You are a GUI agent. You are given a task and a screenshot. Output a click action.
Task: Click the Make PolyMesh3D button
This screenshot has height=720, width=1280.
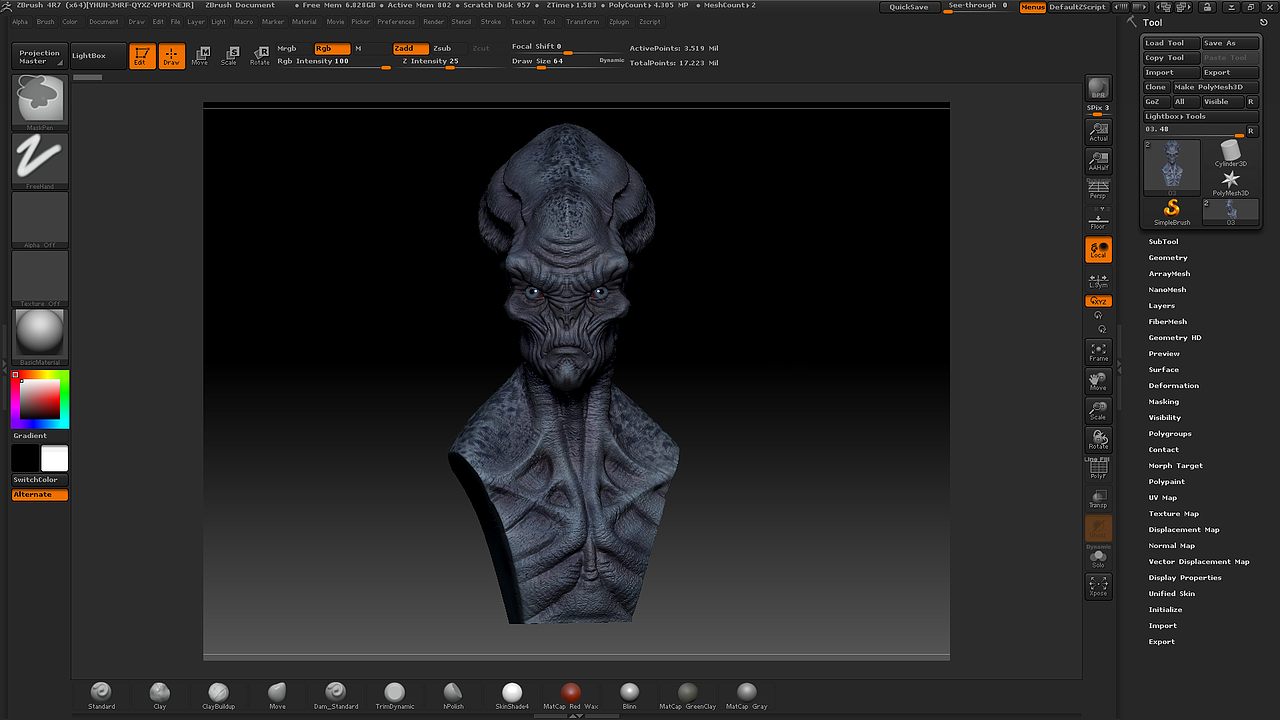point(1215,87)
